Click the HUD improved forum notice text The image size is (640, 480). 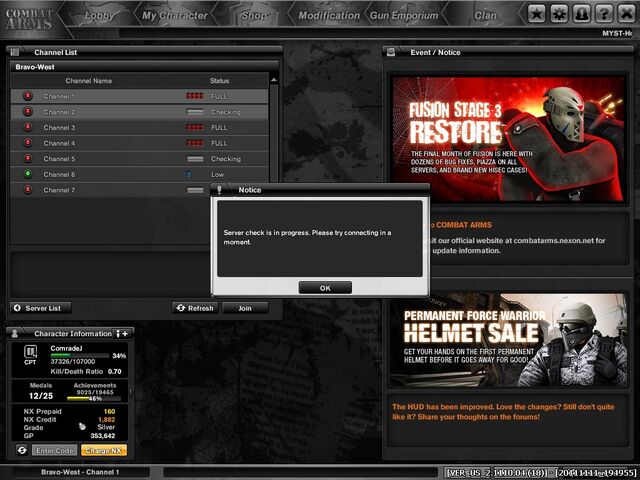503,412
